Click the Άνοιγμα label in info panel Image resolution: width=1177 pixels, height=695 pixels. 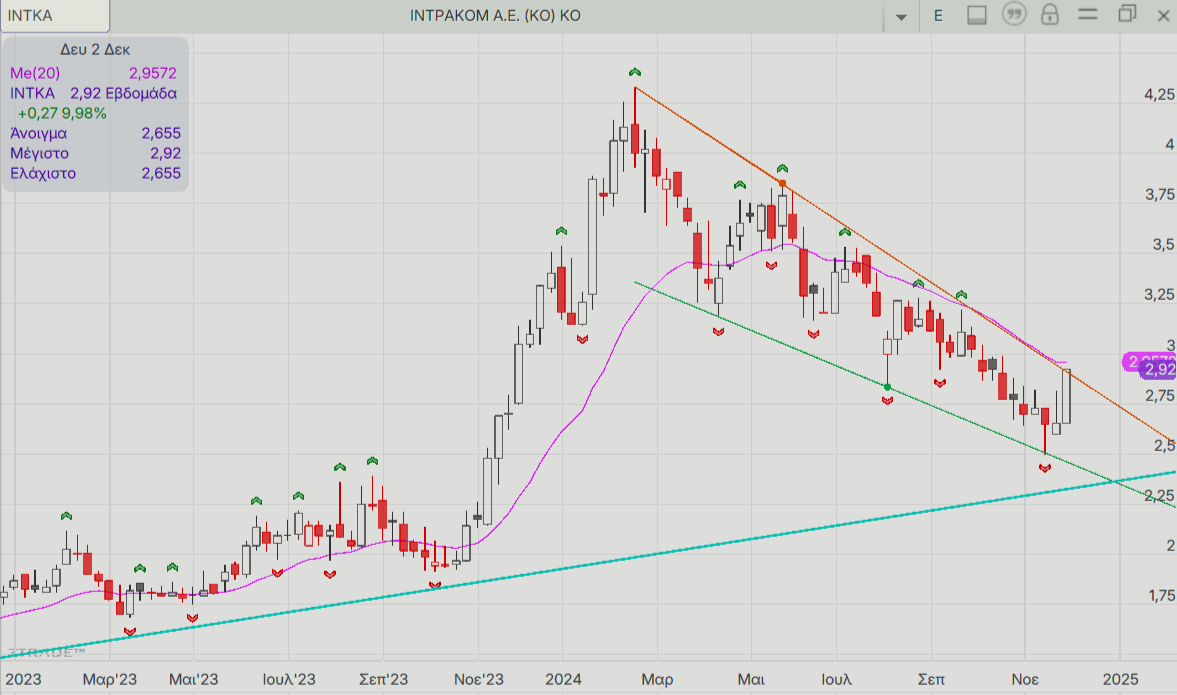pyautogui.click(x=38, y=133)
